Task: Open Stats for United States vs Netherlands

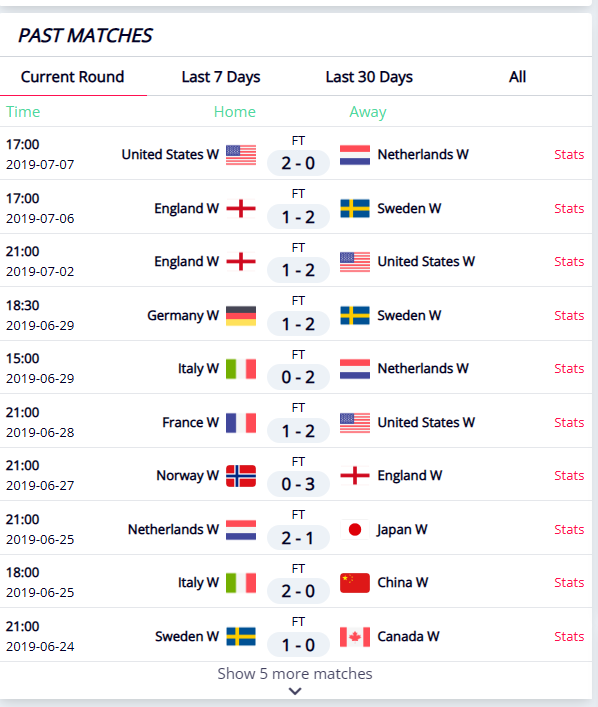Action: (x=569, y=155)
